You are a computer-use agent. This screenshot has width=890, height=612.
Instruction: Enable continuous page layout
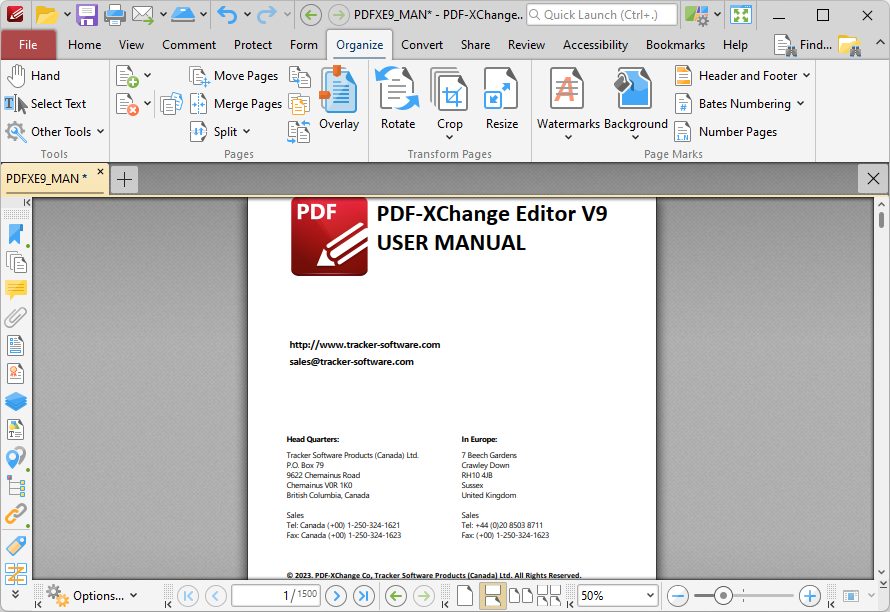click(492, 596)
